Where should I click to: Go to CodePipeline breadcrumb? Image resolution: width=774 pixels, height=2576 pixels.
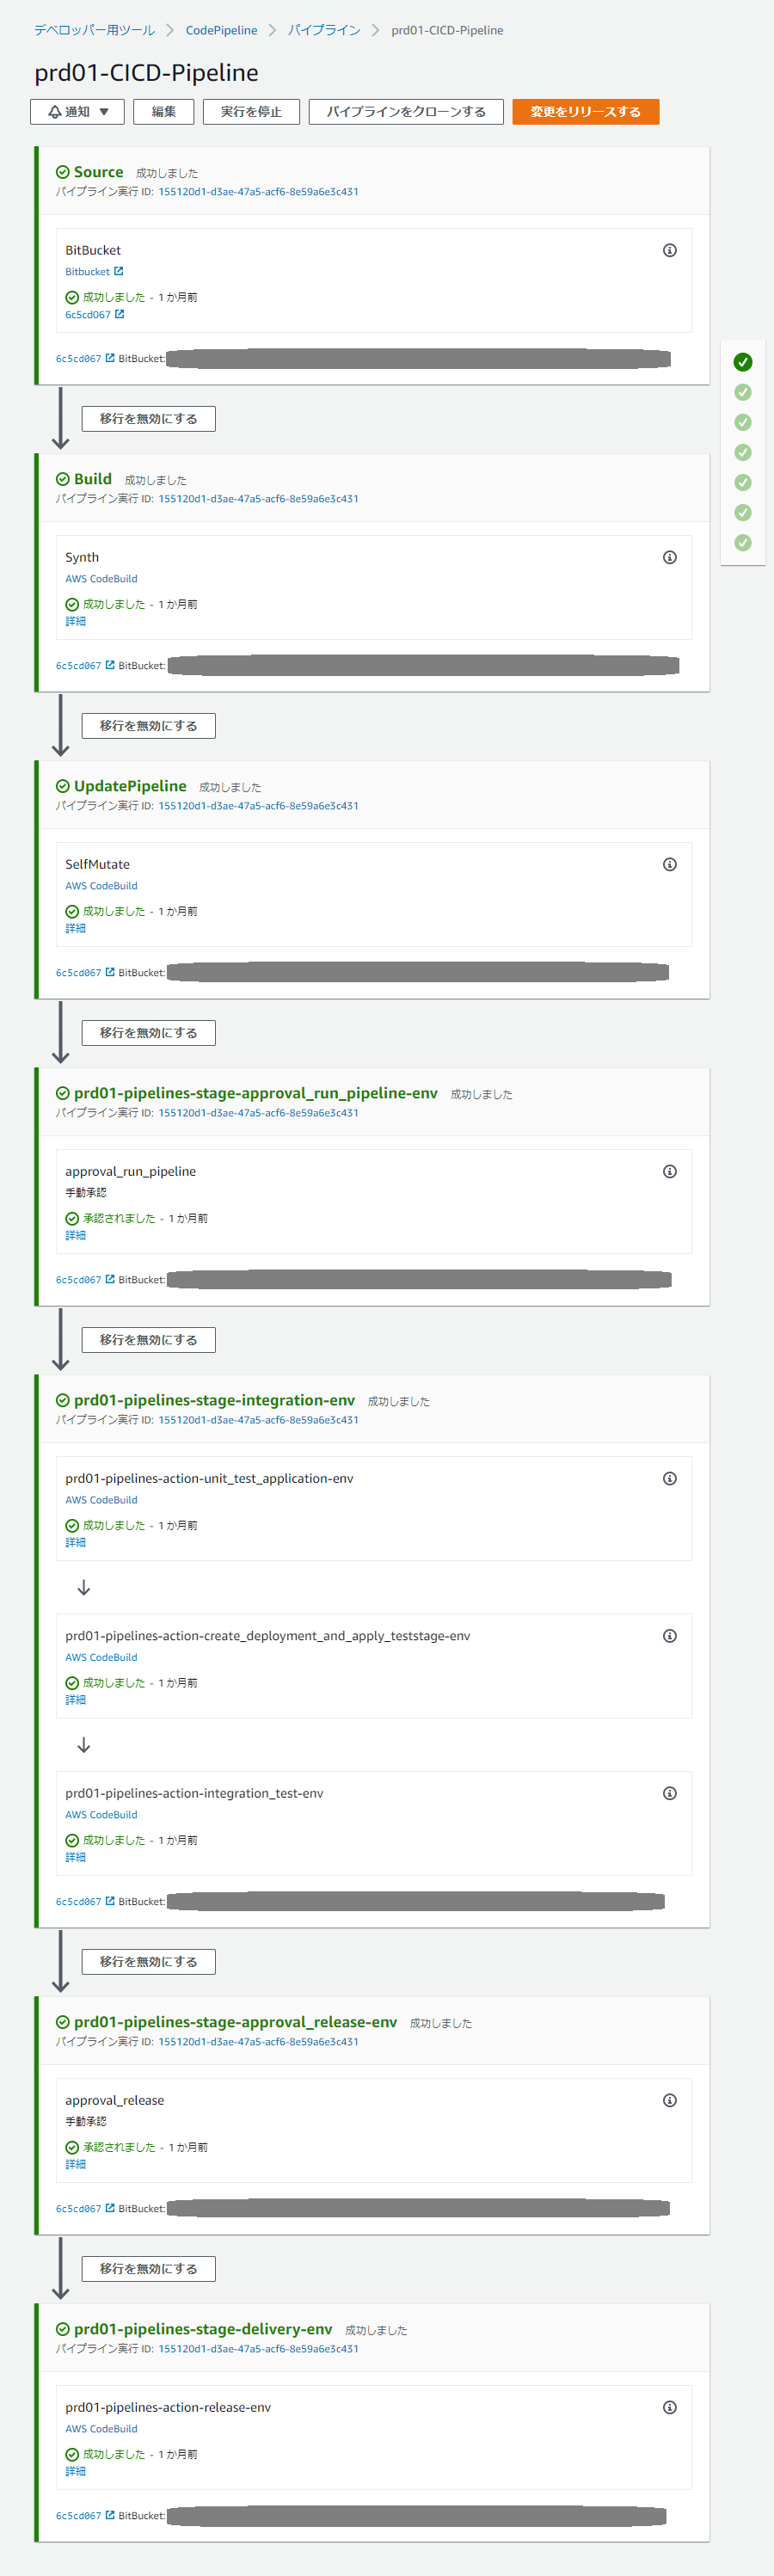[221, 31]
